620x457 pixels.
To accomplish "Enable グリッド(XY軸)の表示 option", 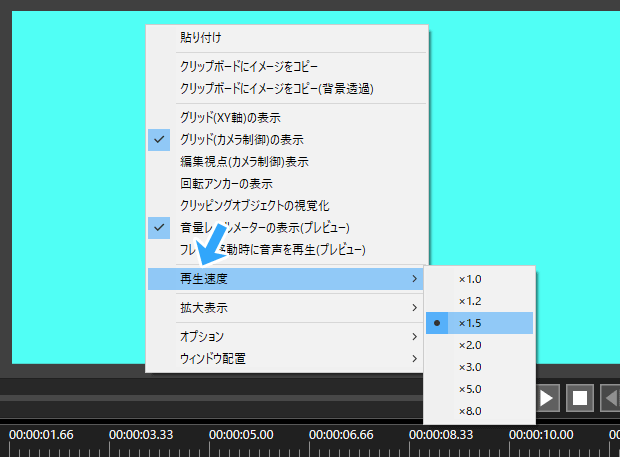I will coord(287,117).
